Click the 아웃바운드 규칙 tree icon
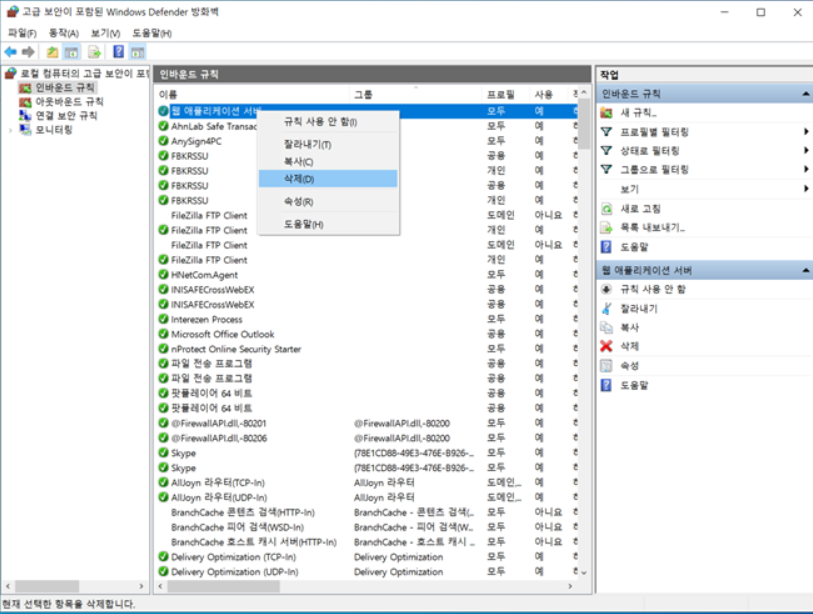Image resolution: width=813 pixels, height=614 pixels. [25, 102]
